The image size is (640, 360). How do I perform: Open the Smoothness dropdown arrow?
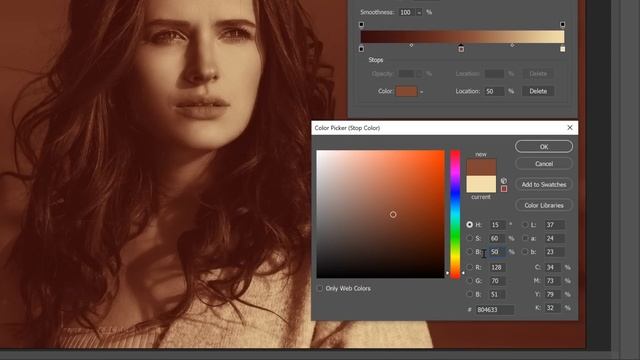(x=419, y=12)
